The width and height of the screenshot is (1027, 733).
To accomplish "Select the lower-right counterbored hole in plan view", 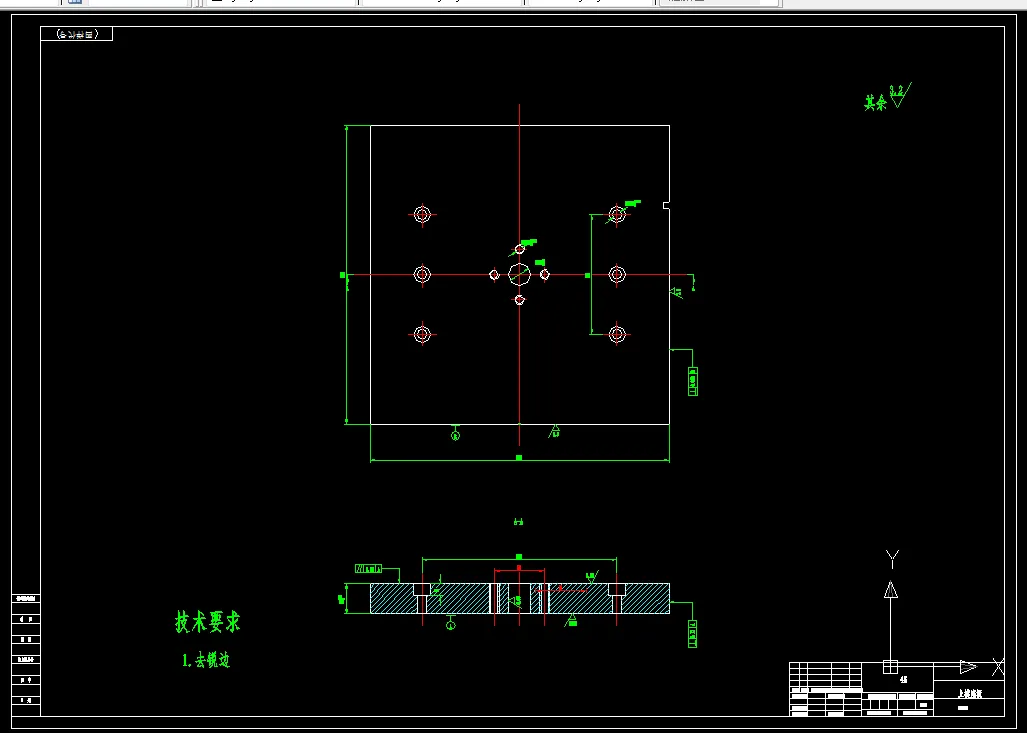I will [x=617, y=334].
